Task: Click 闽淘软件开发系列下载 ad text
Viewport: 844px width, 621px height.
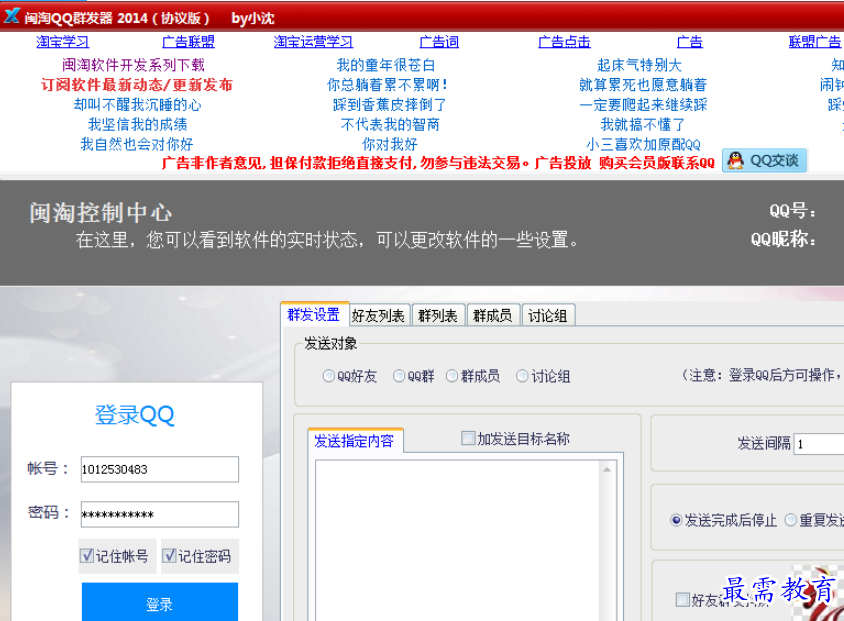Action: [133, 65]
